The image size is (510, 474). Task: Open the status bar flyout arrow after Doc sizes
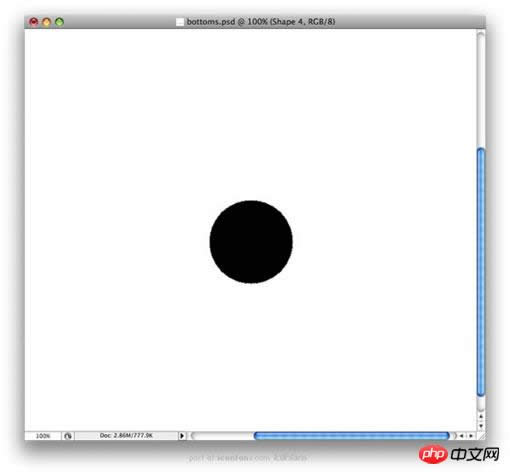[182, 436]
